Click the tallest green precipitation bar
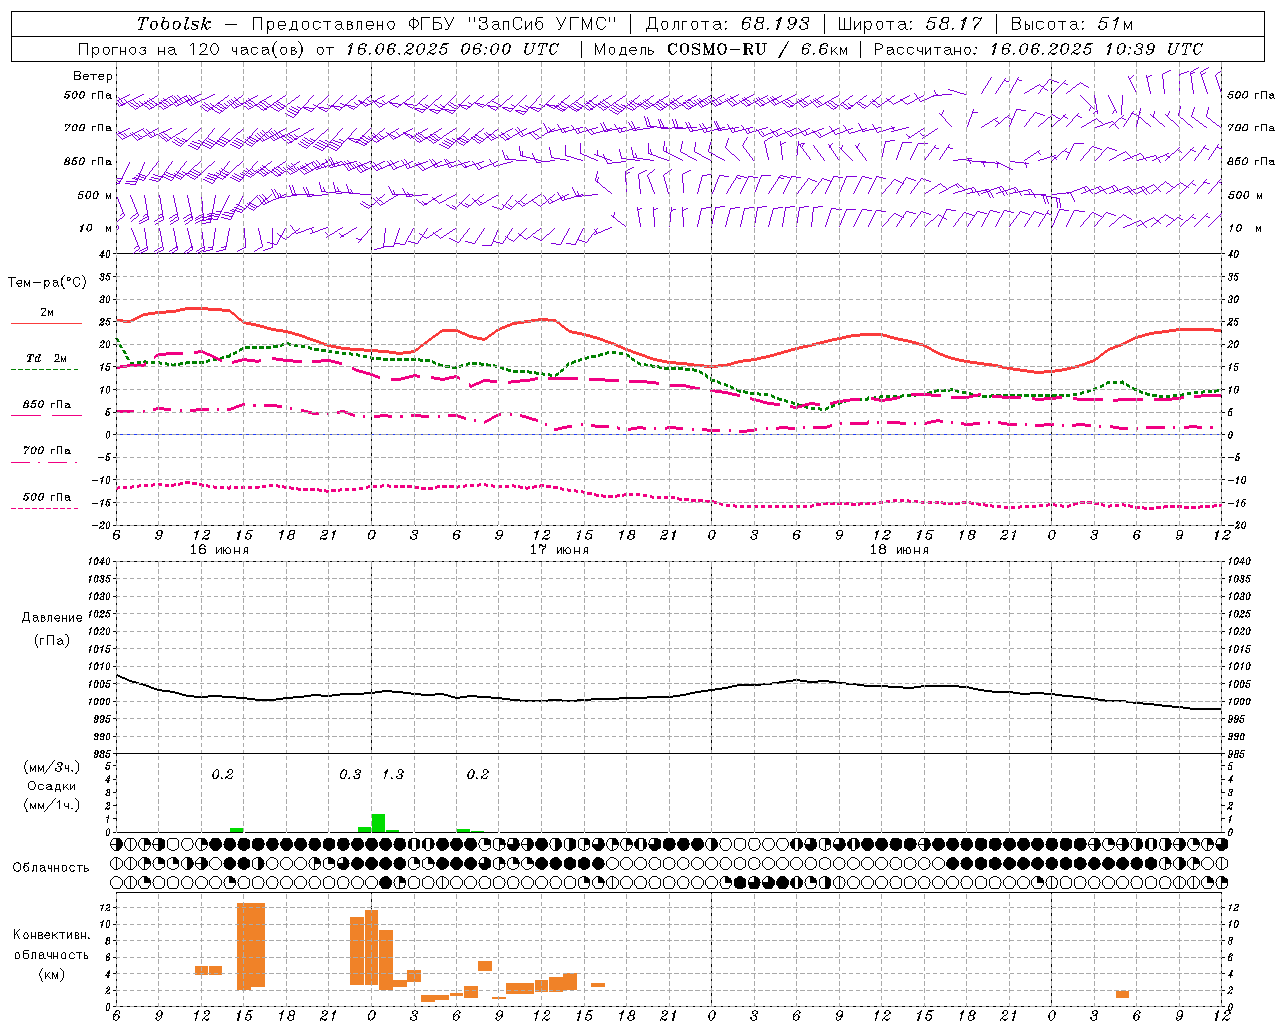 click(378, 823)
